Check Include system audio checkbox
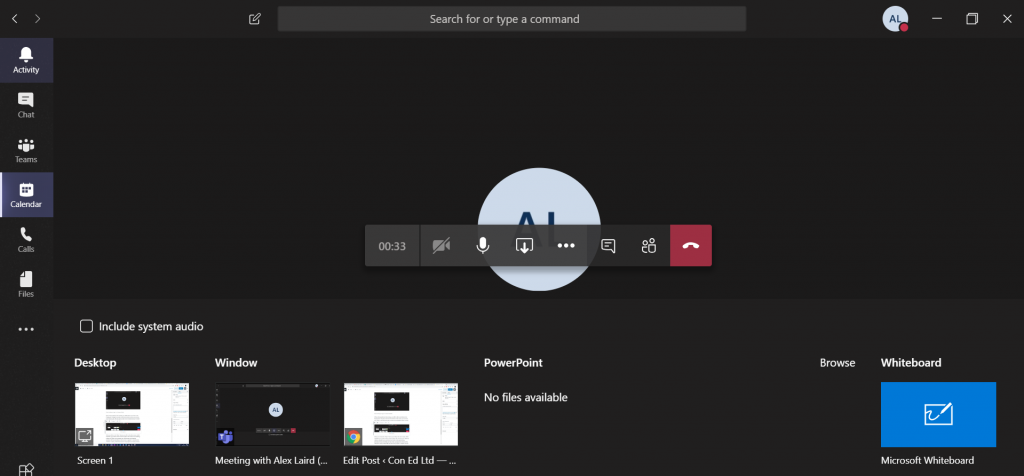Viewport: 1024px width, 476px height. [x=86, y=326]
